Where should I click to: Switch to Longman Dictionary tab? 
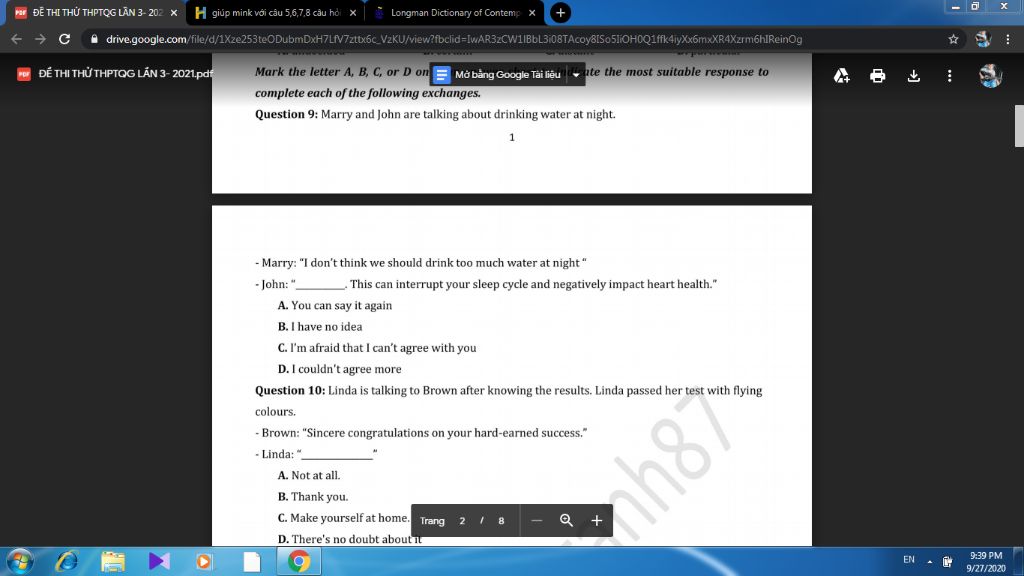point(455,13)
